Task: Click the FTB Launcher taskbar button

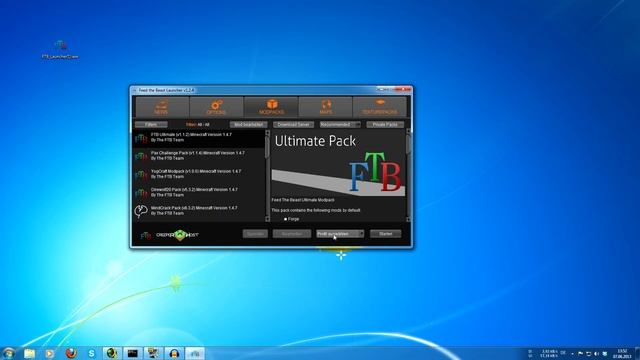Action: point(195,353)
